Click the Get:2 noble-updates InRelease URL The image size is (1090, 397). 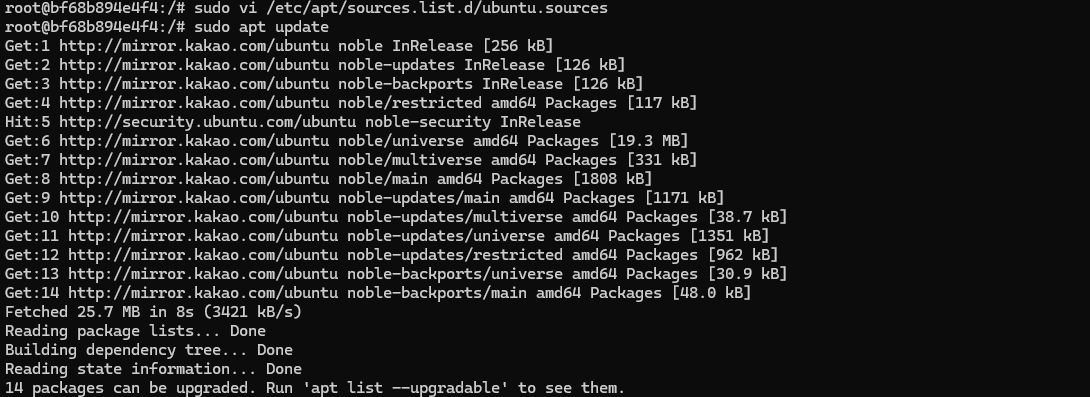click(x=194, y=65)
